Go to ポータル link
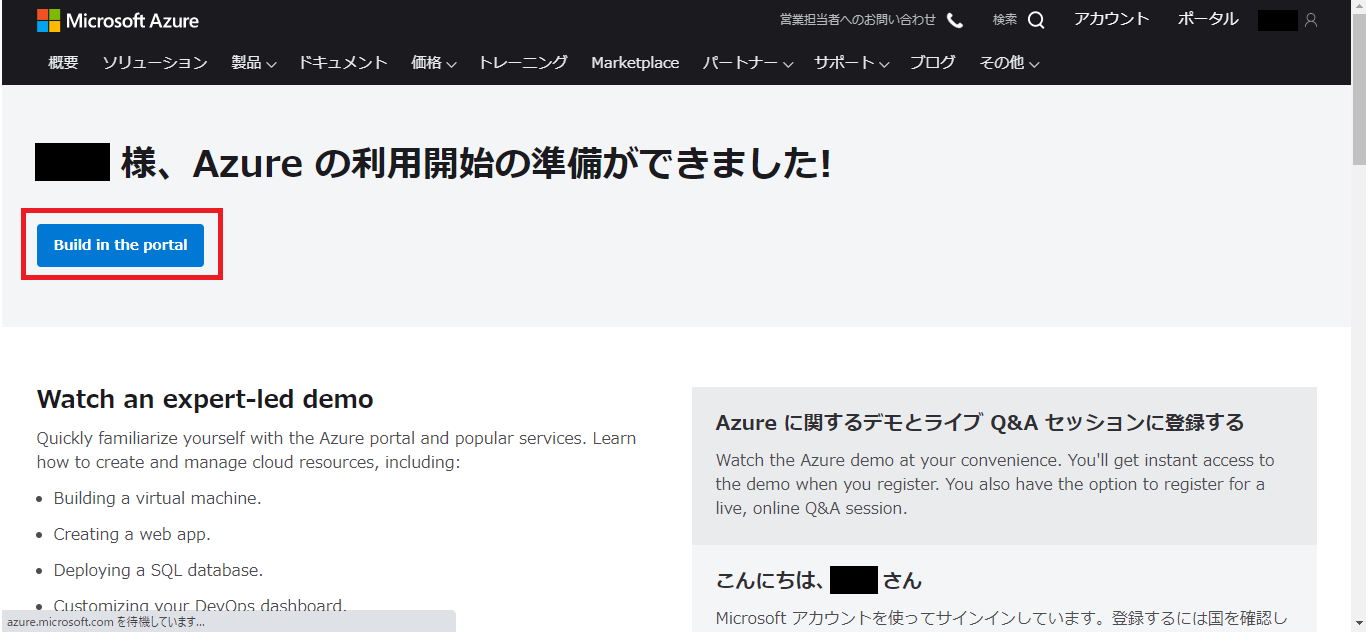The image size is (1366, 636). click(x=1208, y=19)
